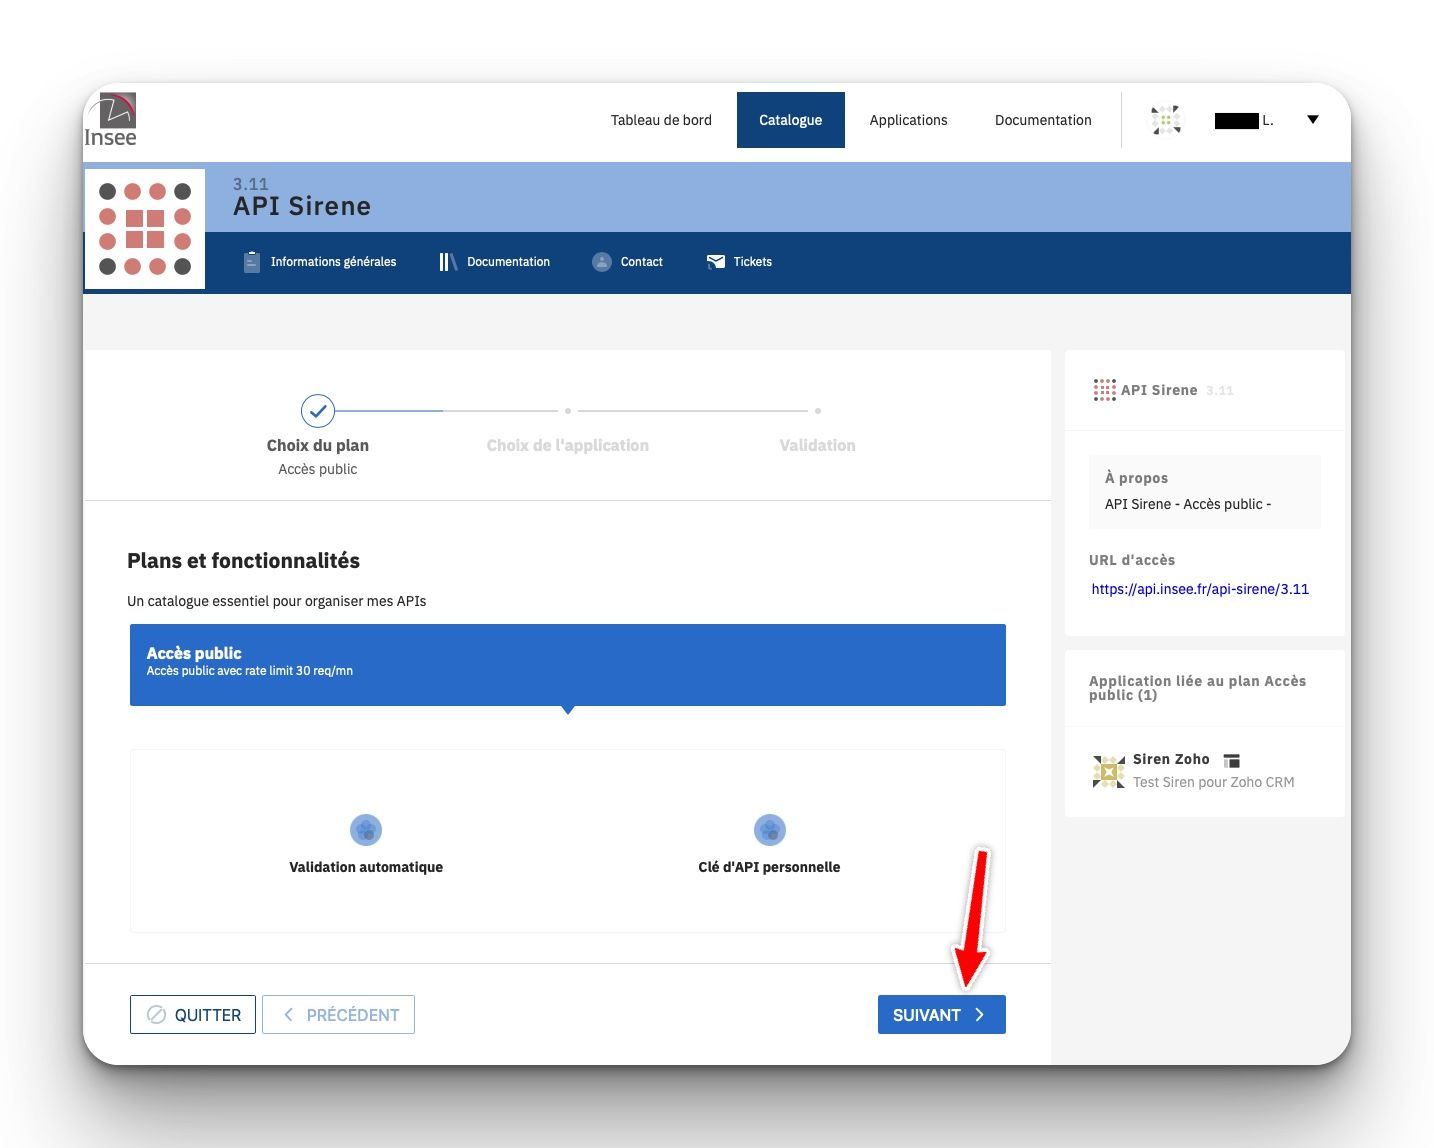This screenshot has height=1148, width=1434.
Task: Click the Tickets envelope icon
Action: 716,262
